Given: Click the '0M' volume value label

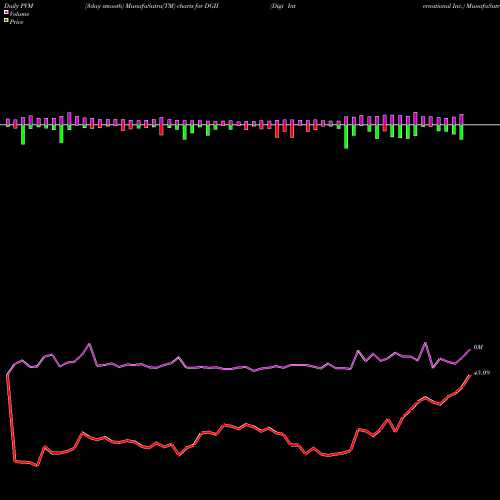Looking at the screenshot, I should [478, 347].
